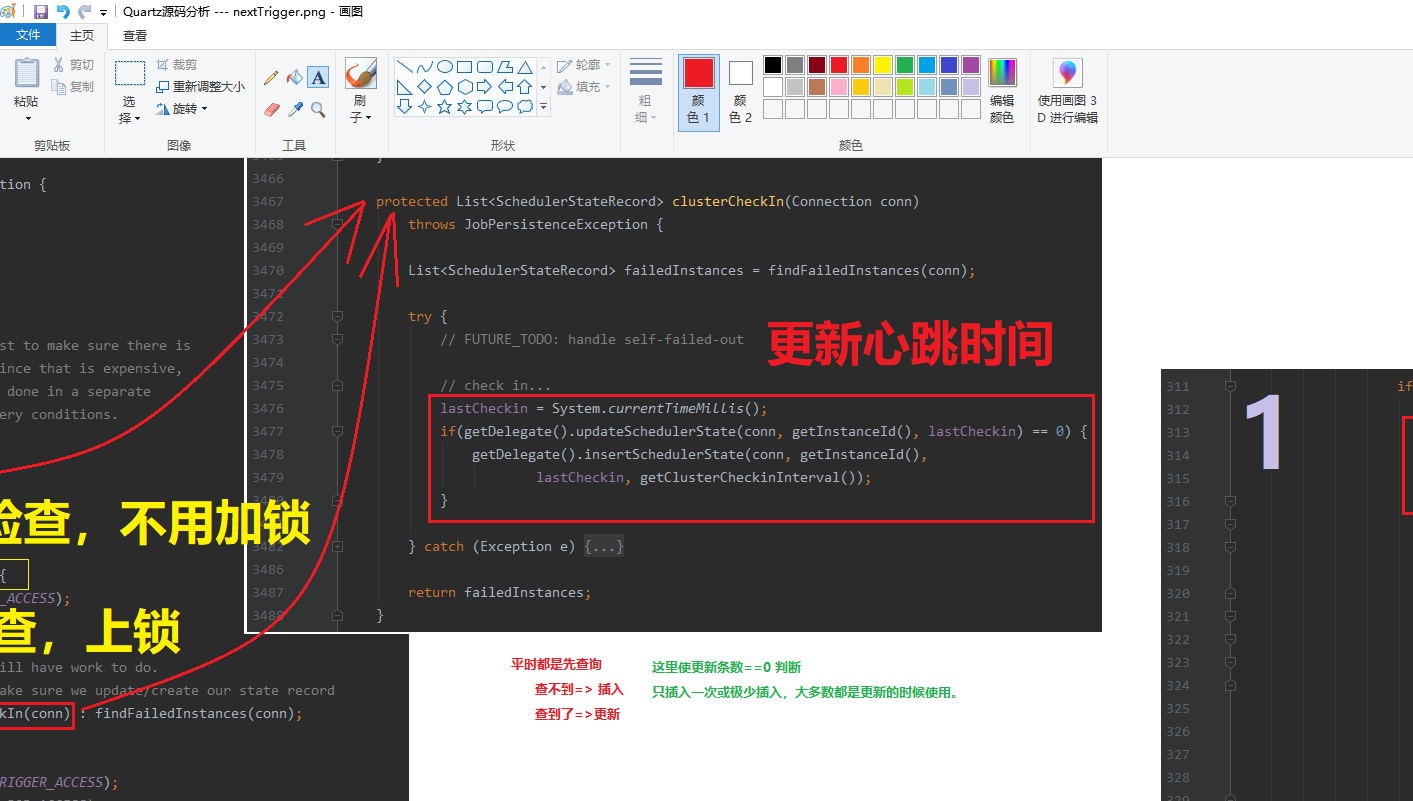The width and height of the screenshot is (1413, 801).
Task: Open the 旋转 (Rotate) dropdown
Action: tap(182, 109)
